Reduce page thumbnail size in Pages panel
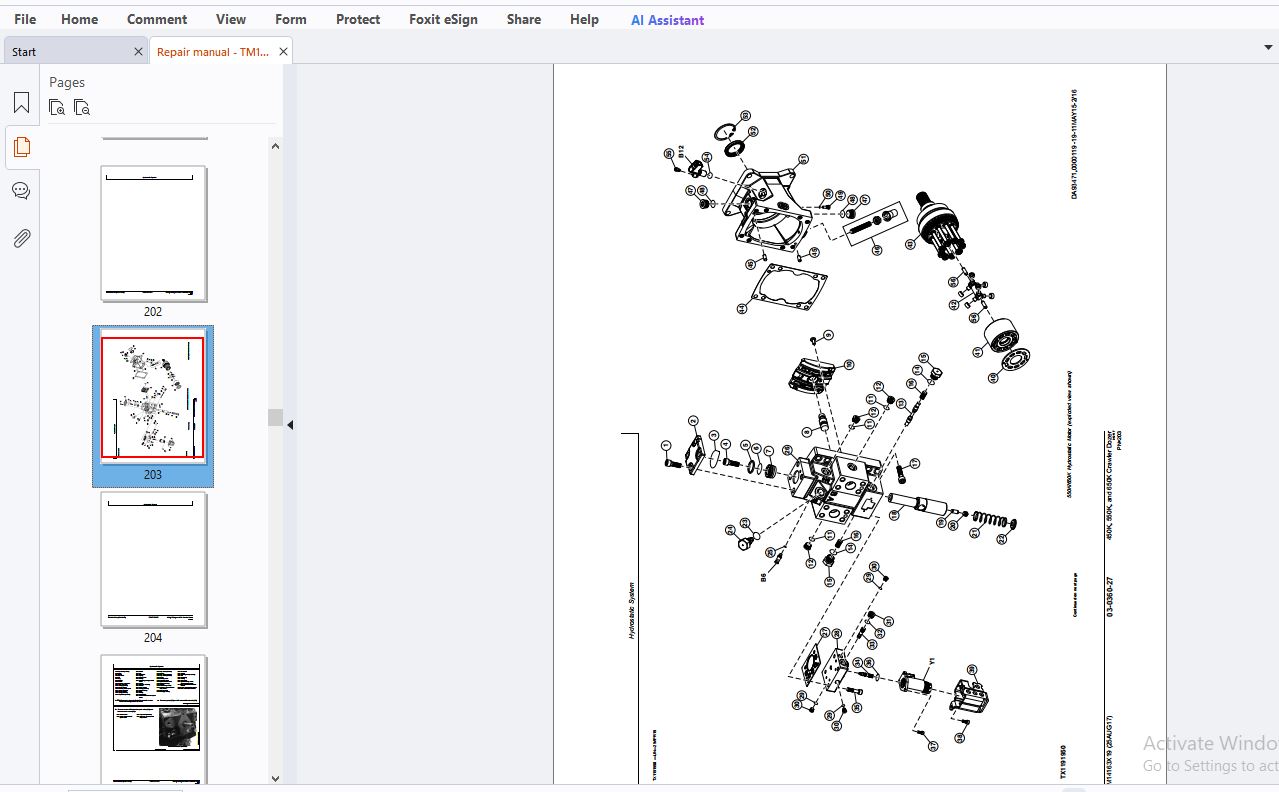1279x792 pixels. pos(82,108)
